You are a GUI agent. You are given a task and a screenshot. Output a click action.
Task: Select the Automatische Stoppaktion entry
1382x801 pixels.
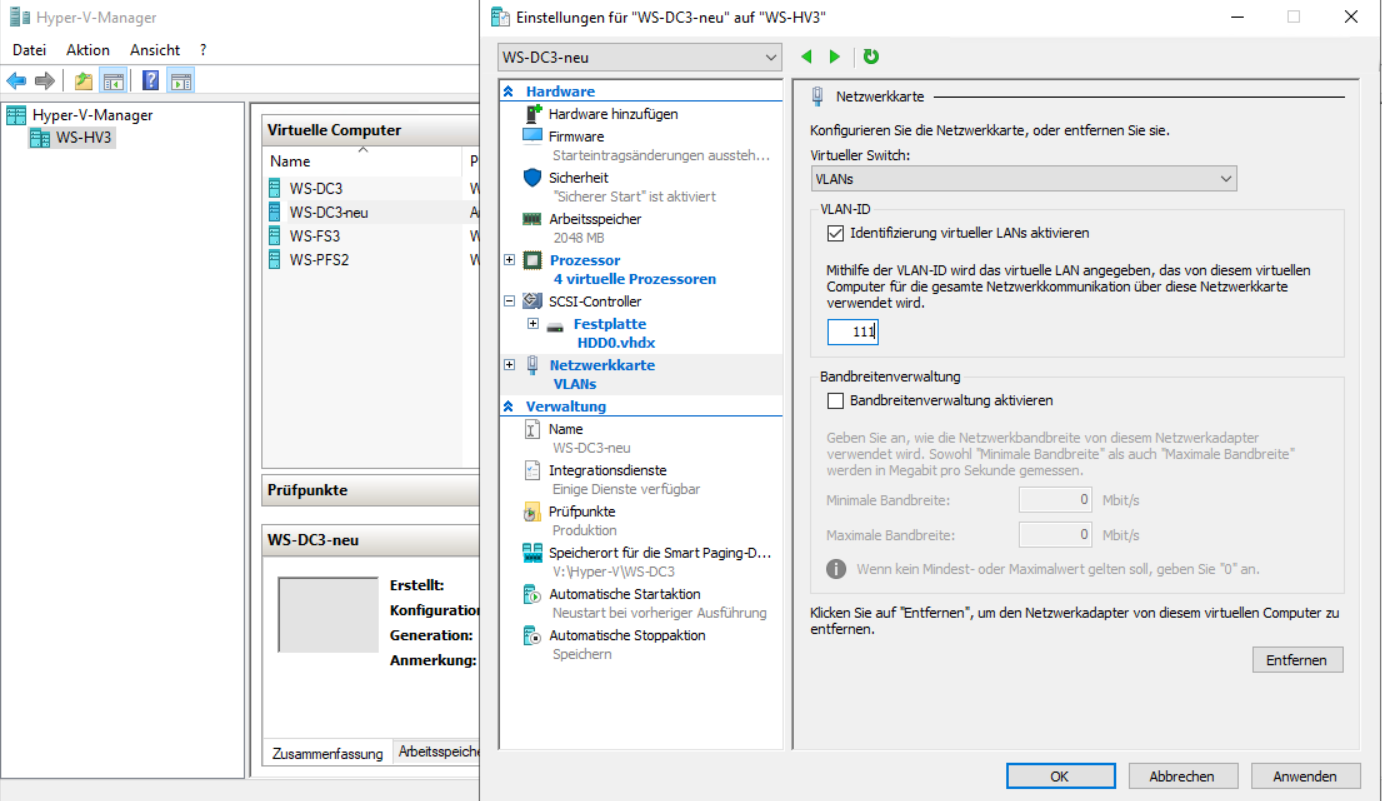627,636
